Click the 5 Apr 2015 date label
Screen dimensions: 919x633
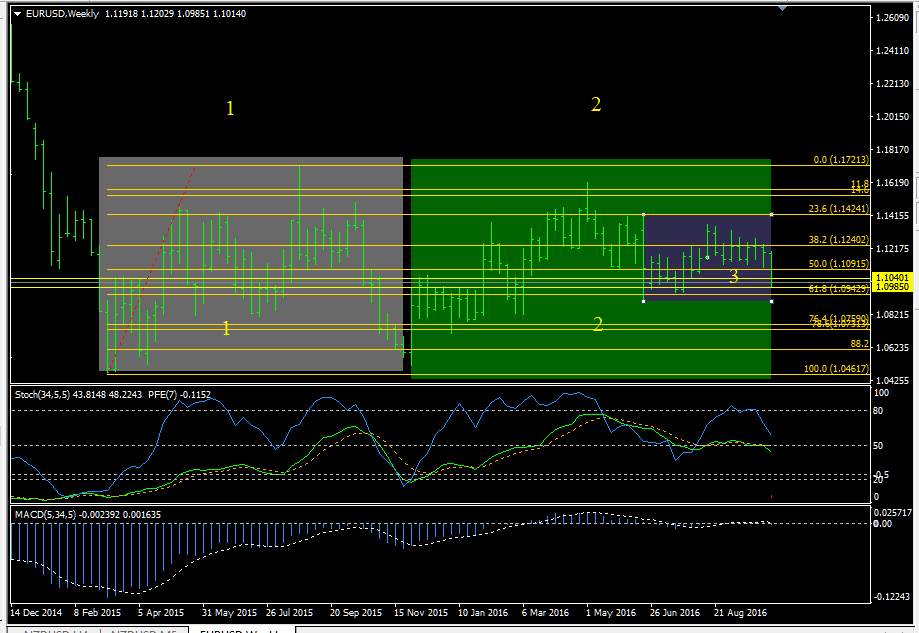click(161, 612)
